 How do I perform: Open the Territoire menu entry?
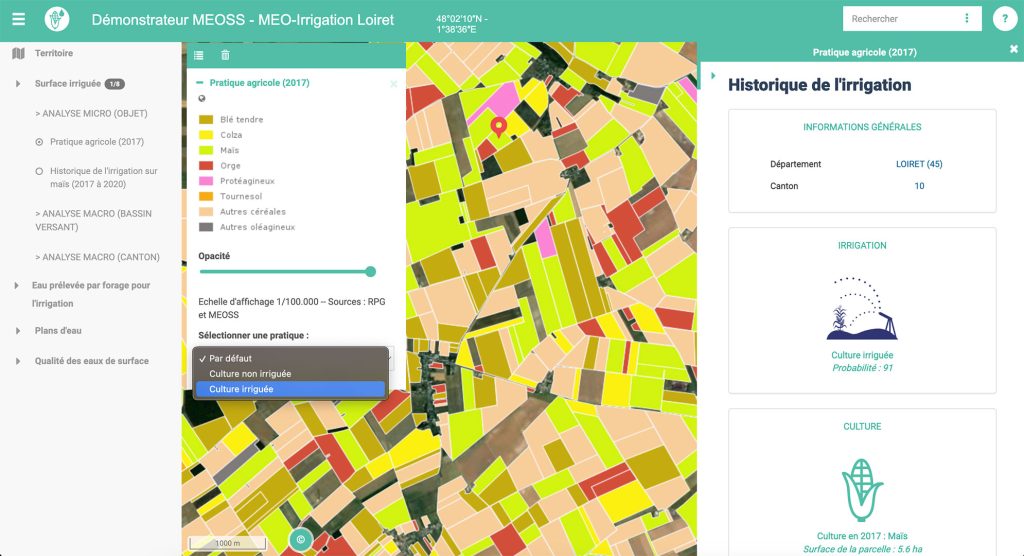click(54, 54)
